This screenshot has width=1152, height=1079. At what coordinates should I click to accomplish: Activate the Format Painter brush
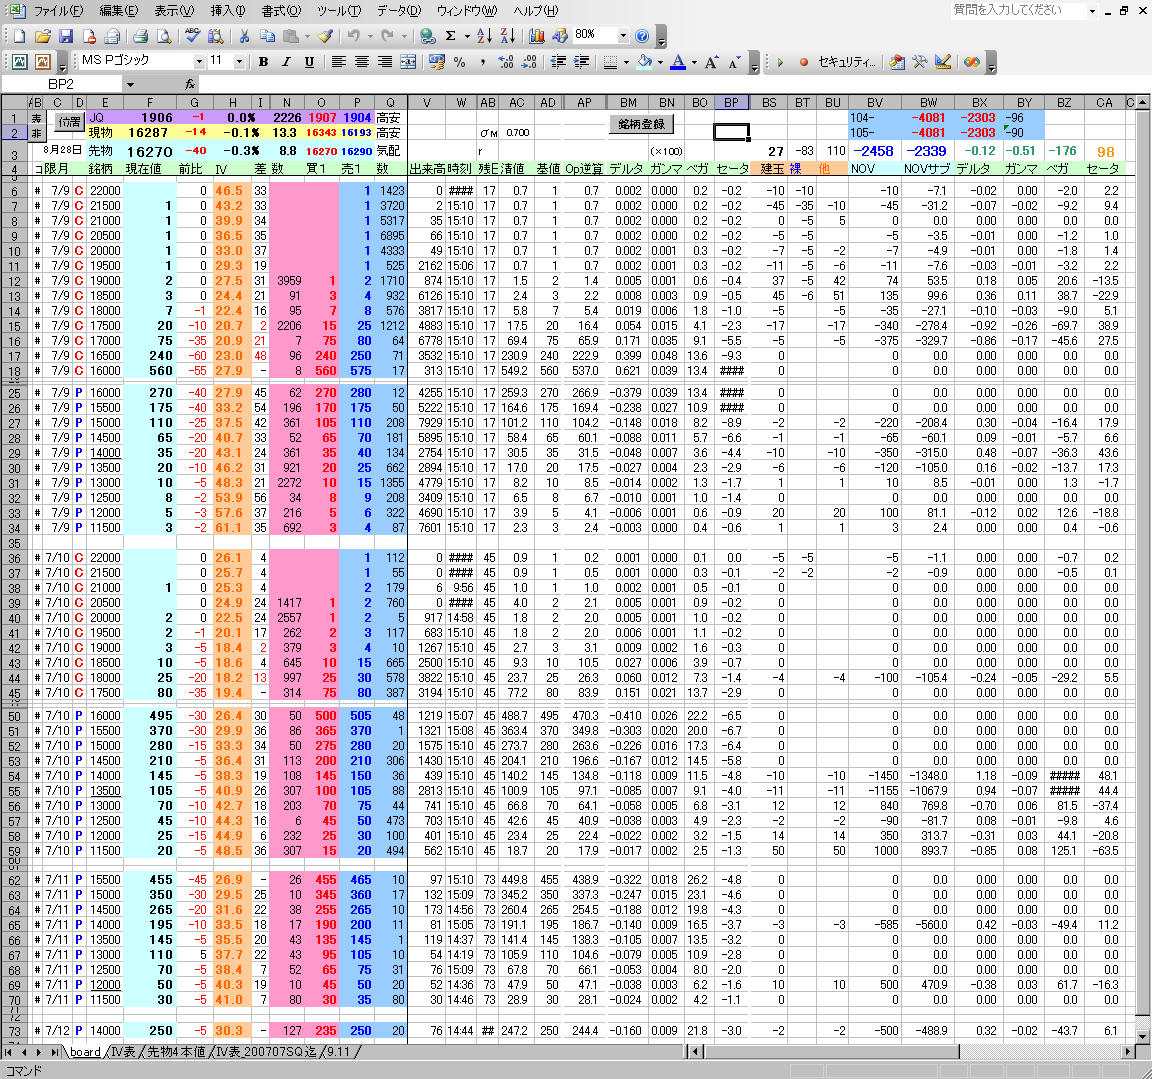pyautogui.click(x=325, y=35)
